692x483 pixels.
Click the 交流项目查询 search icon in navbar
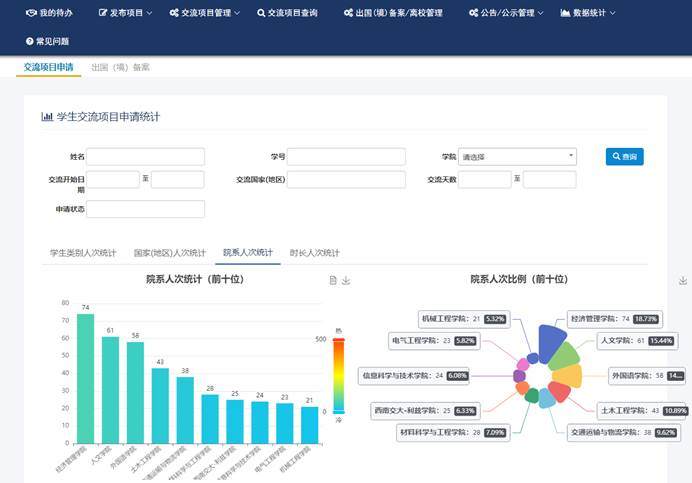261,13
